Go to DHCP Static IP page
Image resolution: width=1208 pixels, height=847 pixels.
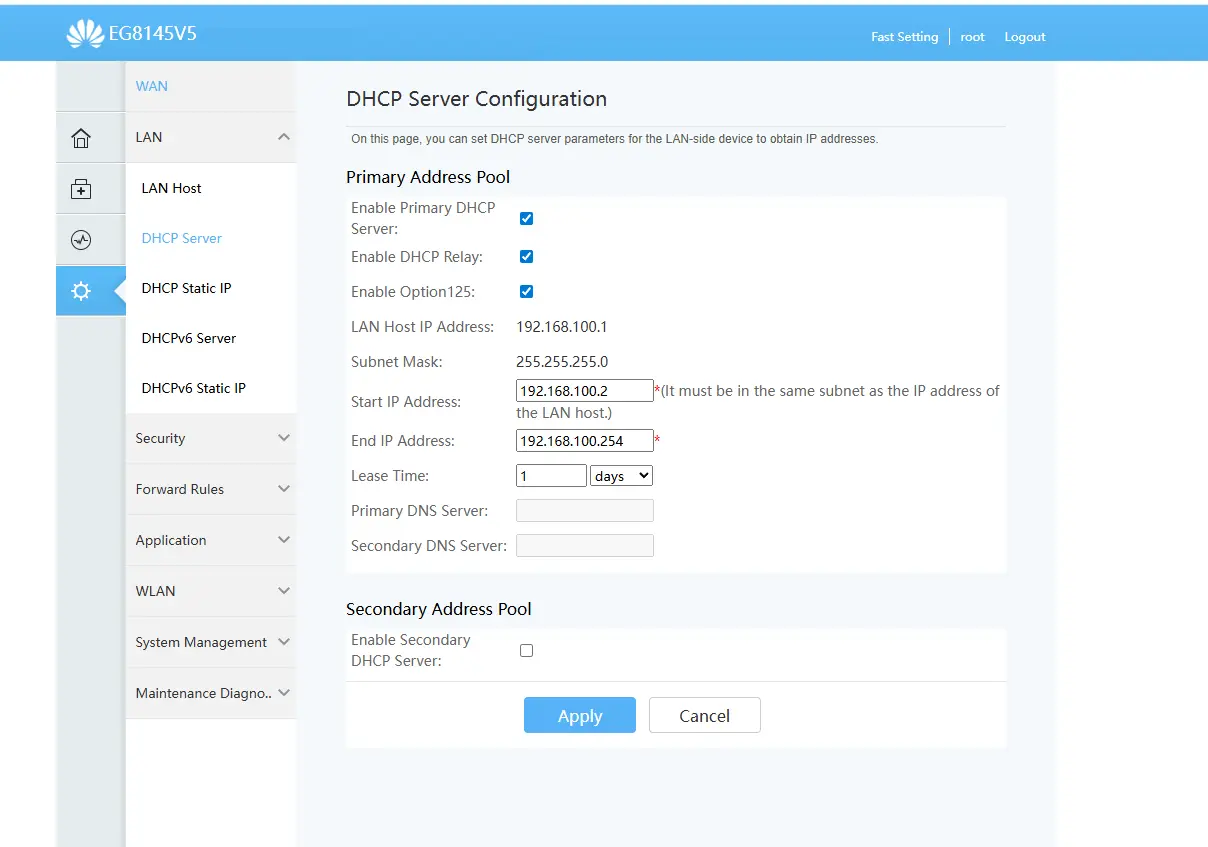186,288
